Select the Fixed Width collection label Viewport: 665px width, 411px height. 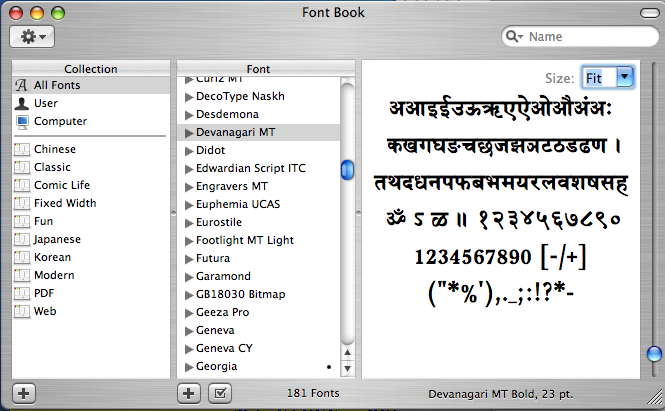pos(65,203)
